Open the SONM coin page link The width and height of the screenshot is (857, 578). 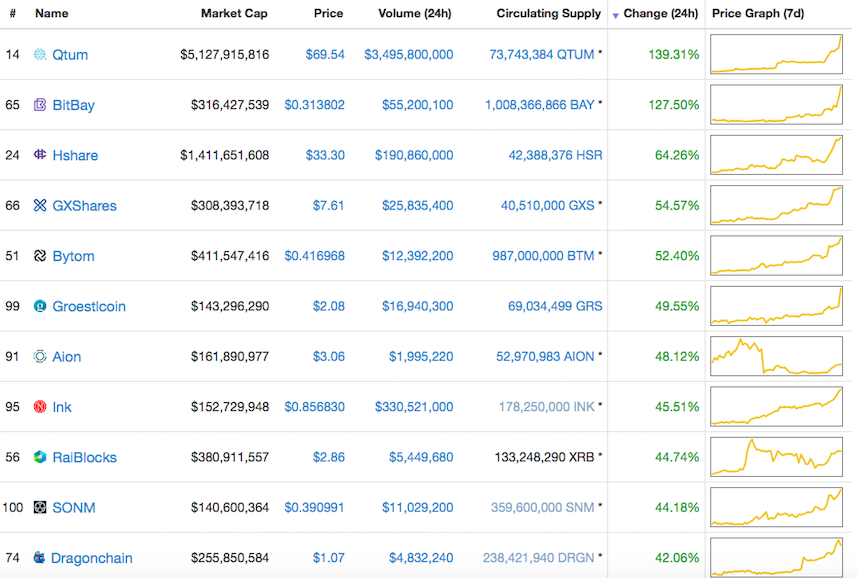pyautogui.click(x=74, y=508)
